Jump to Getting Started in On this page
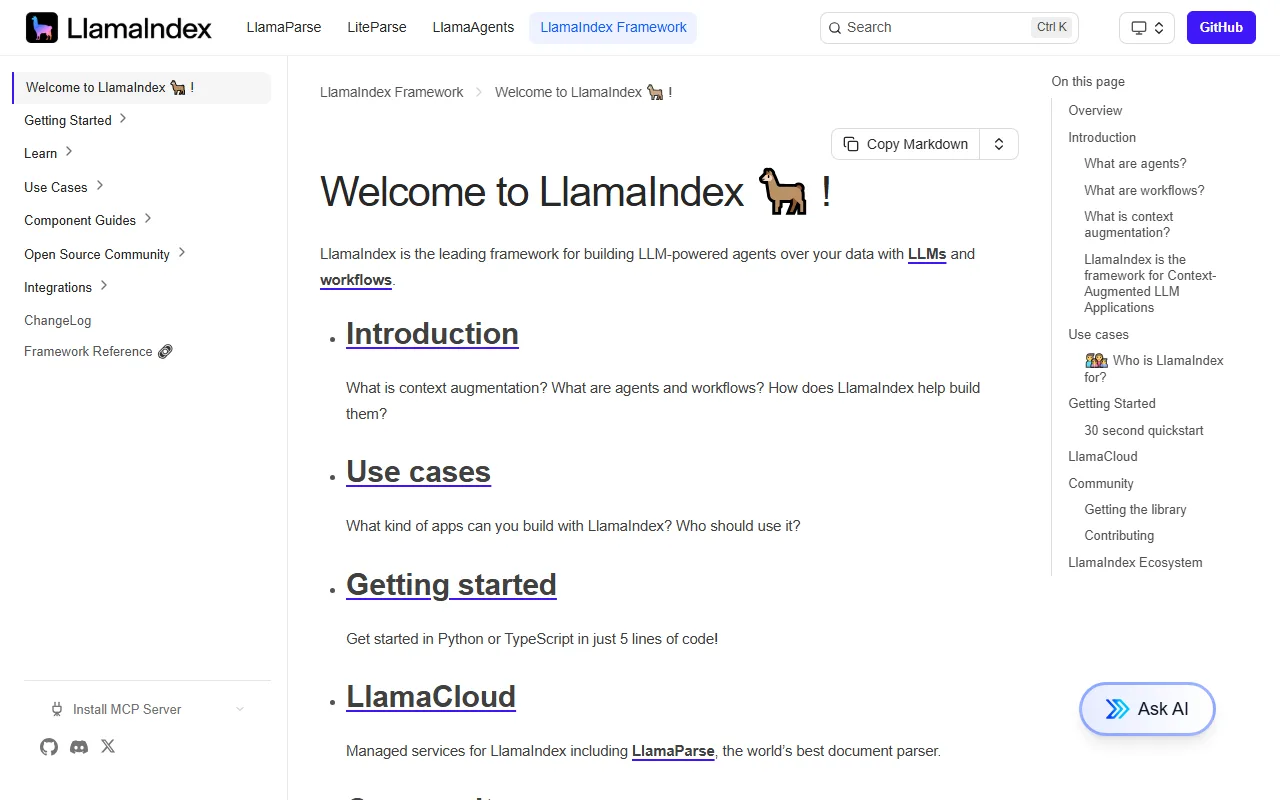 [x=1112, y=404]
